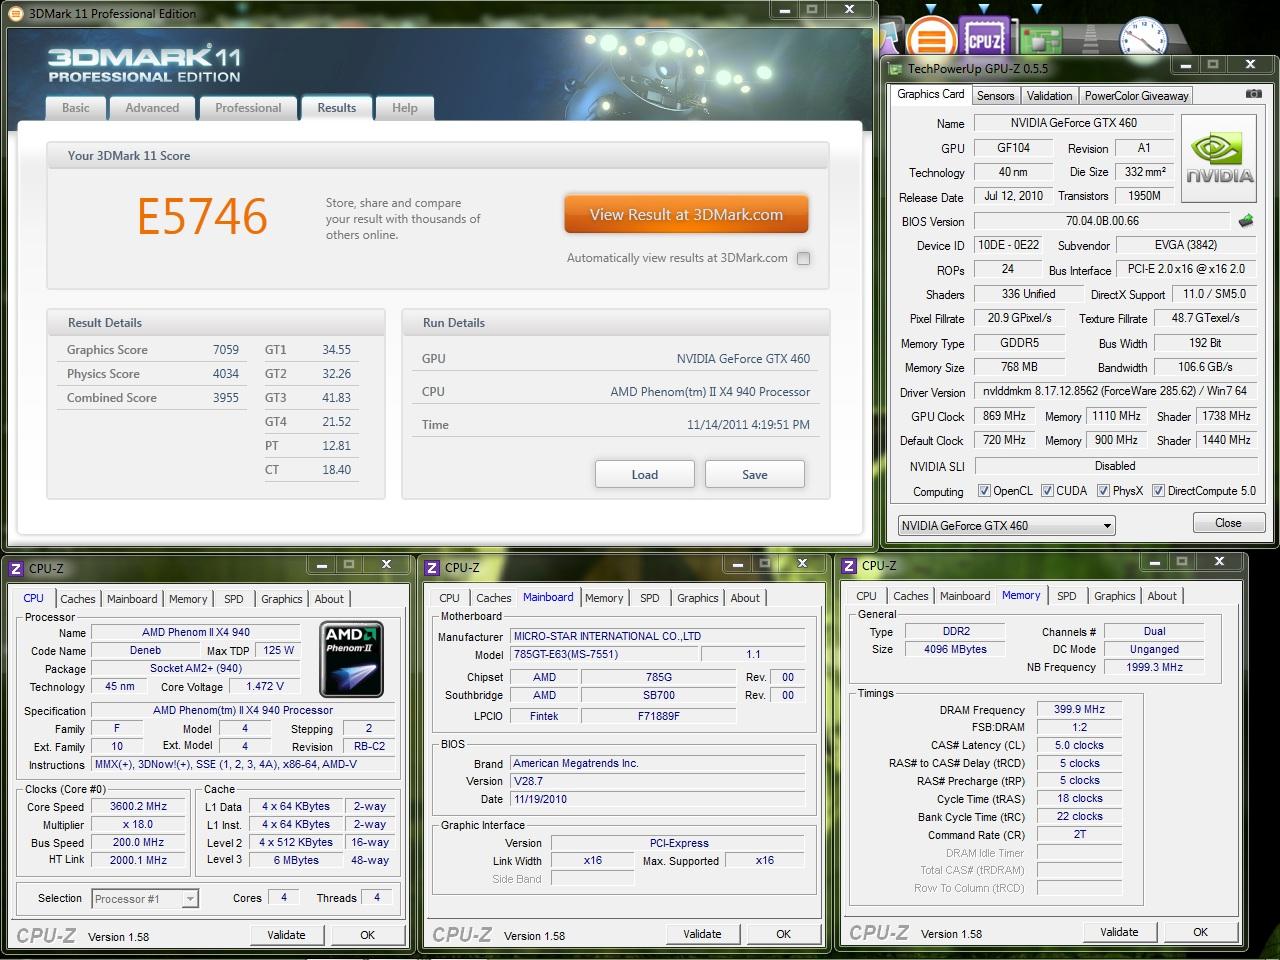The image size is (1280, 960).
Task: Click the Core Speed value 3600.2 MHz
Action: click(x=138, y=807)
